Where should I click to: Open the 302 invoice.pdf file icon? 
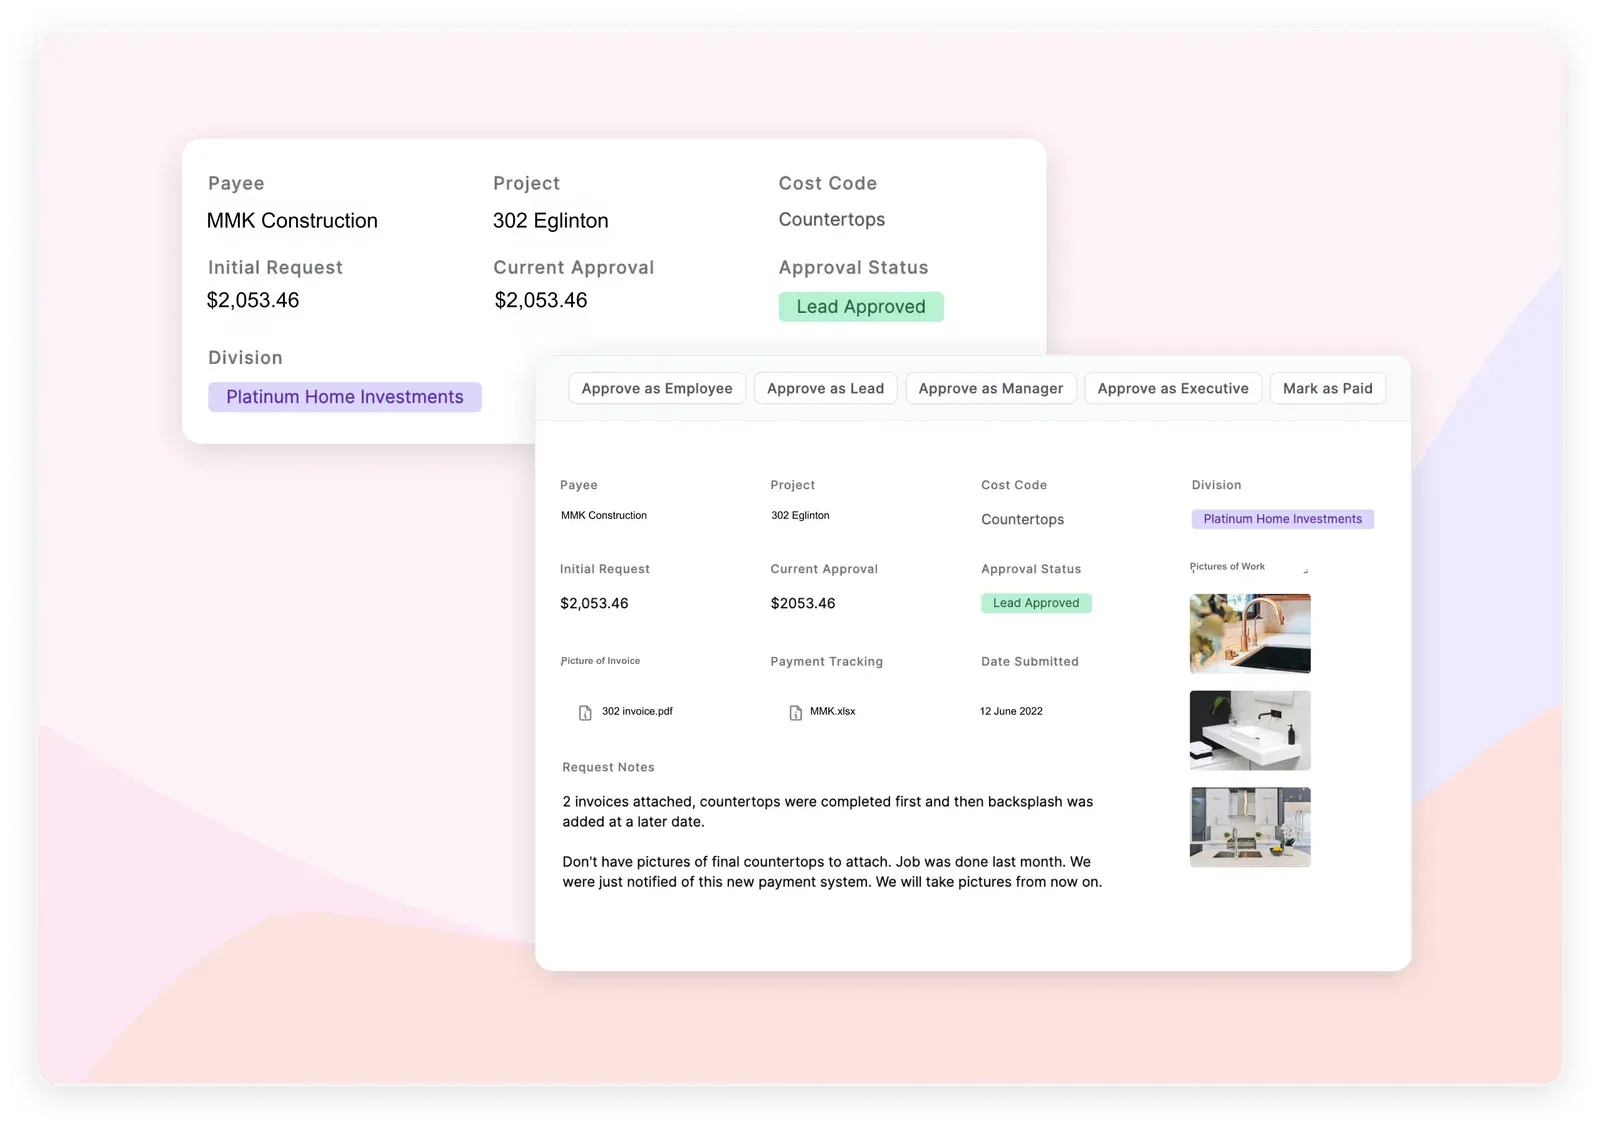pos(585,713)
